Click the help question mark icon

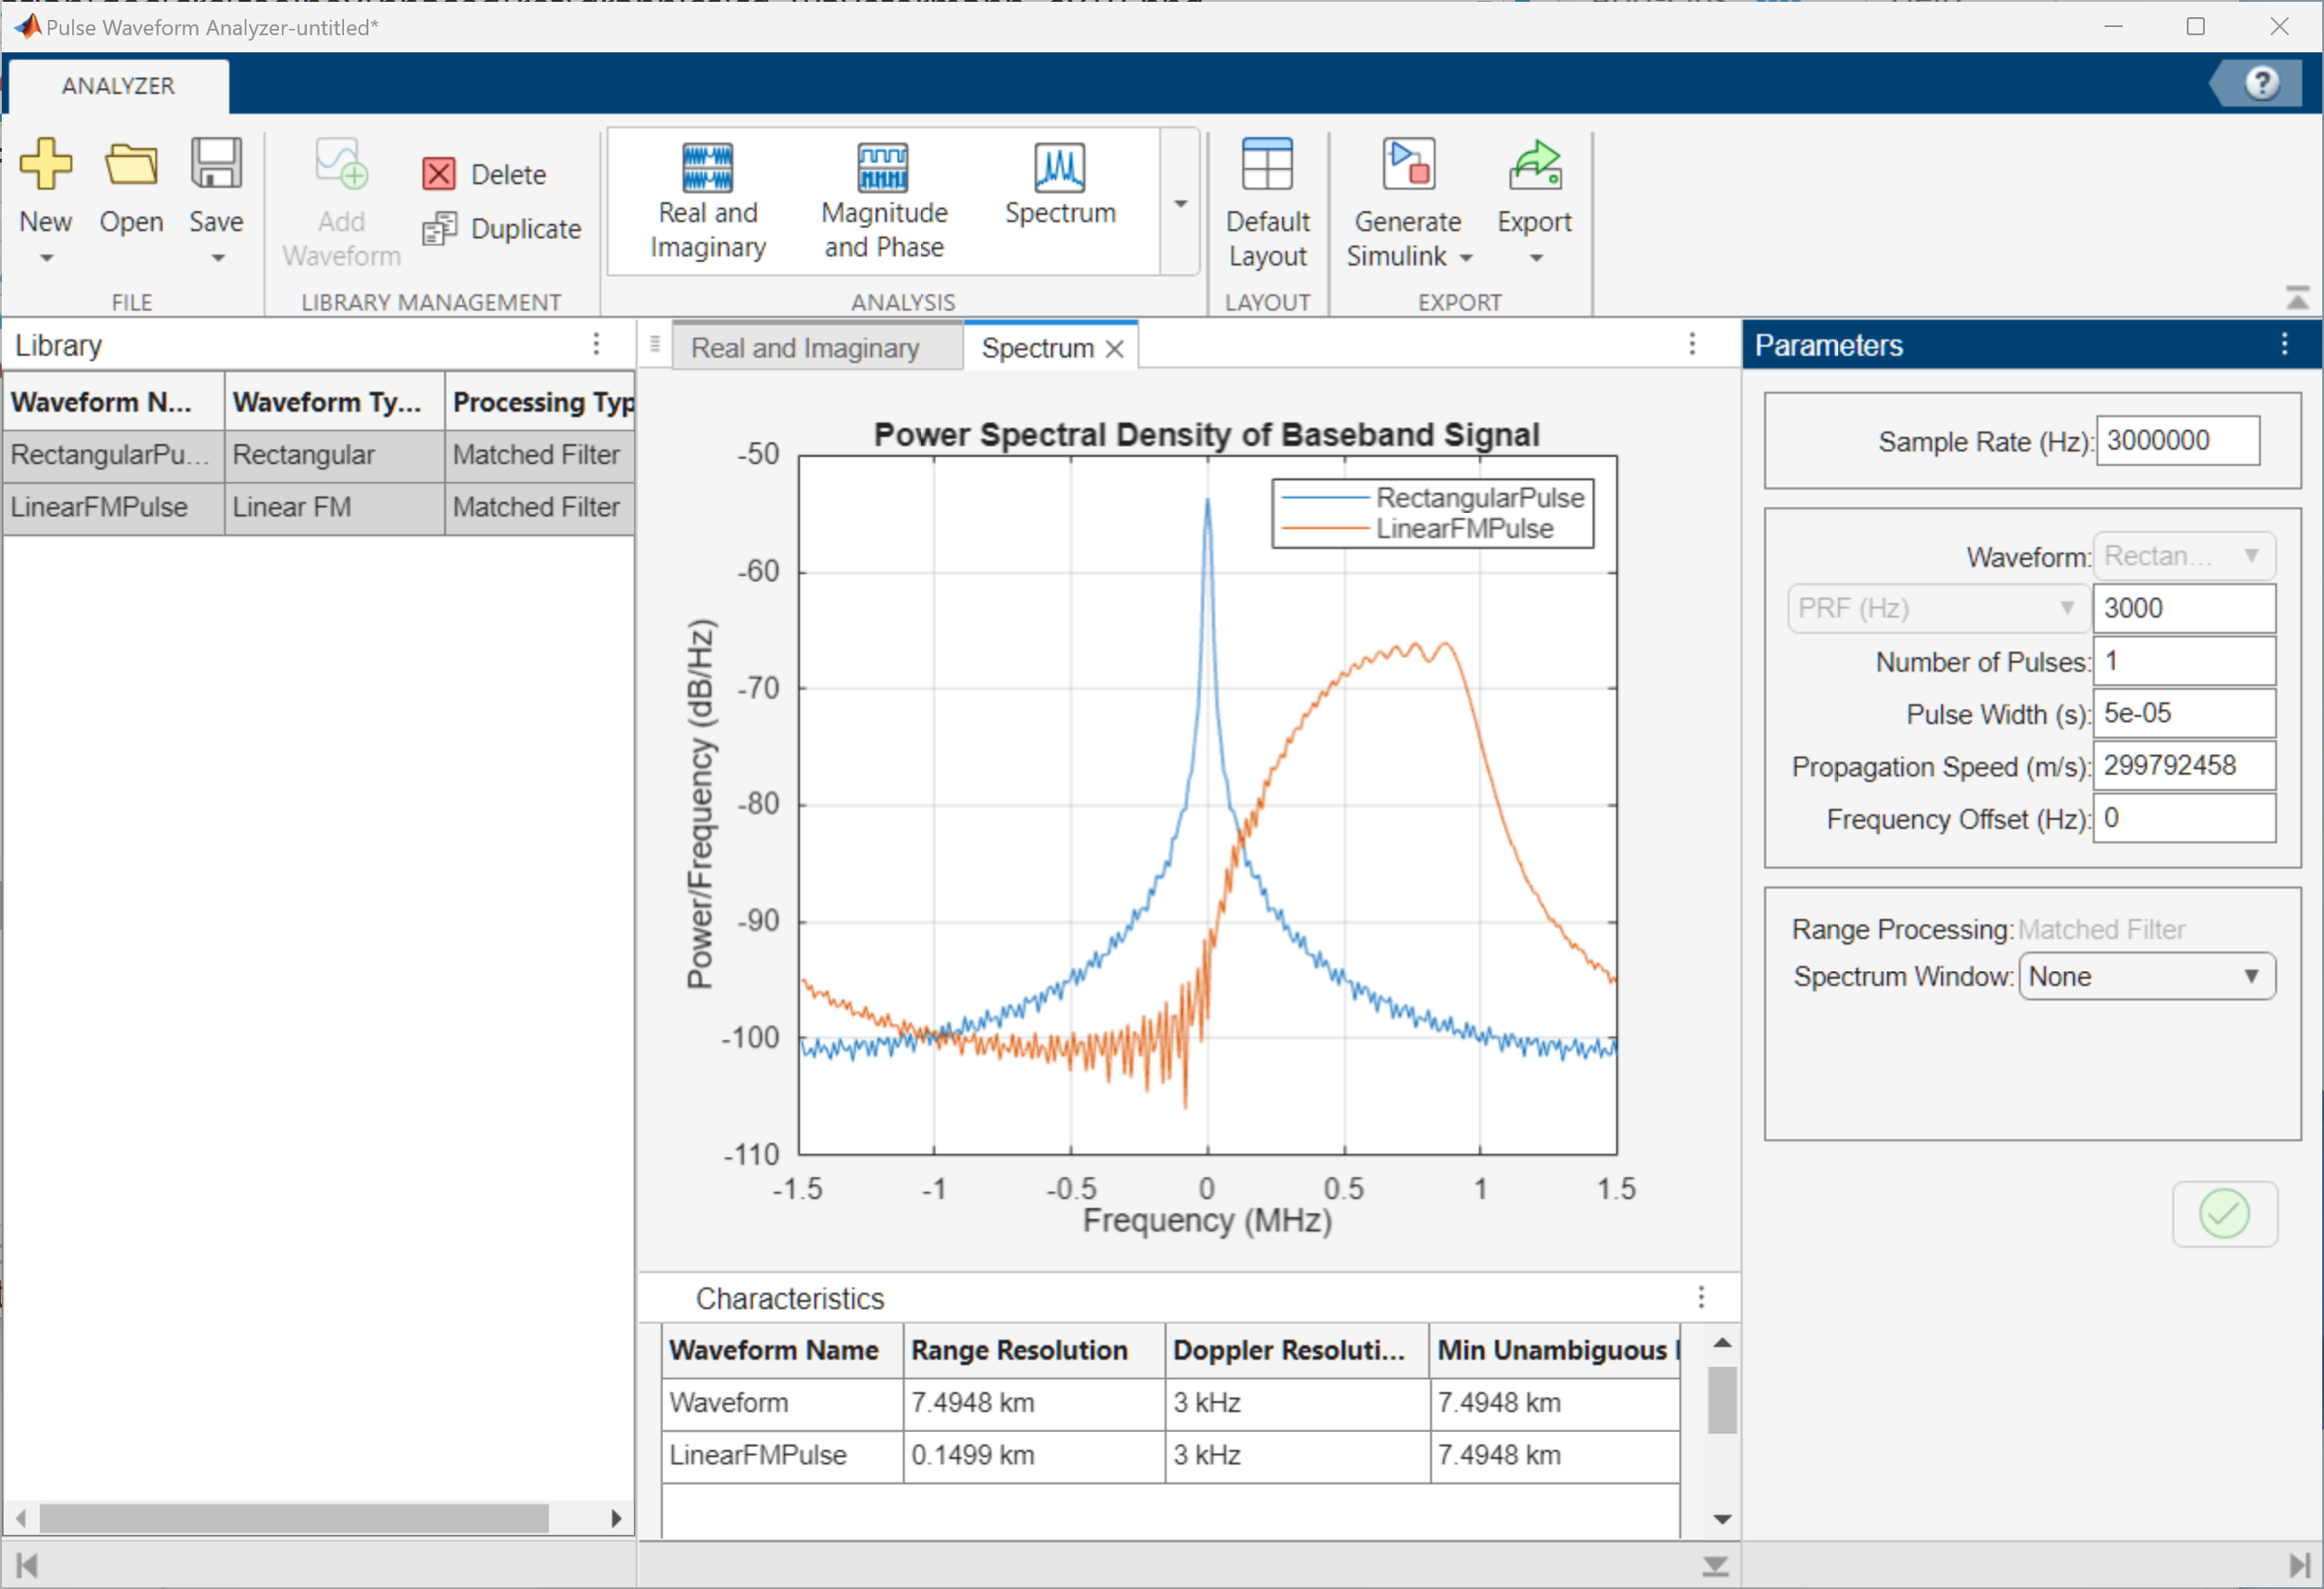[2262, 82]
